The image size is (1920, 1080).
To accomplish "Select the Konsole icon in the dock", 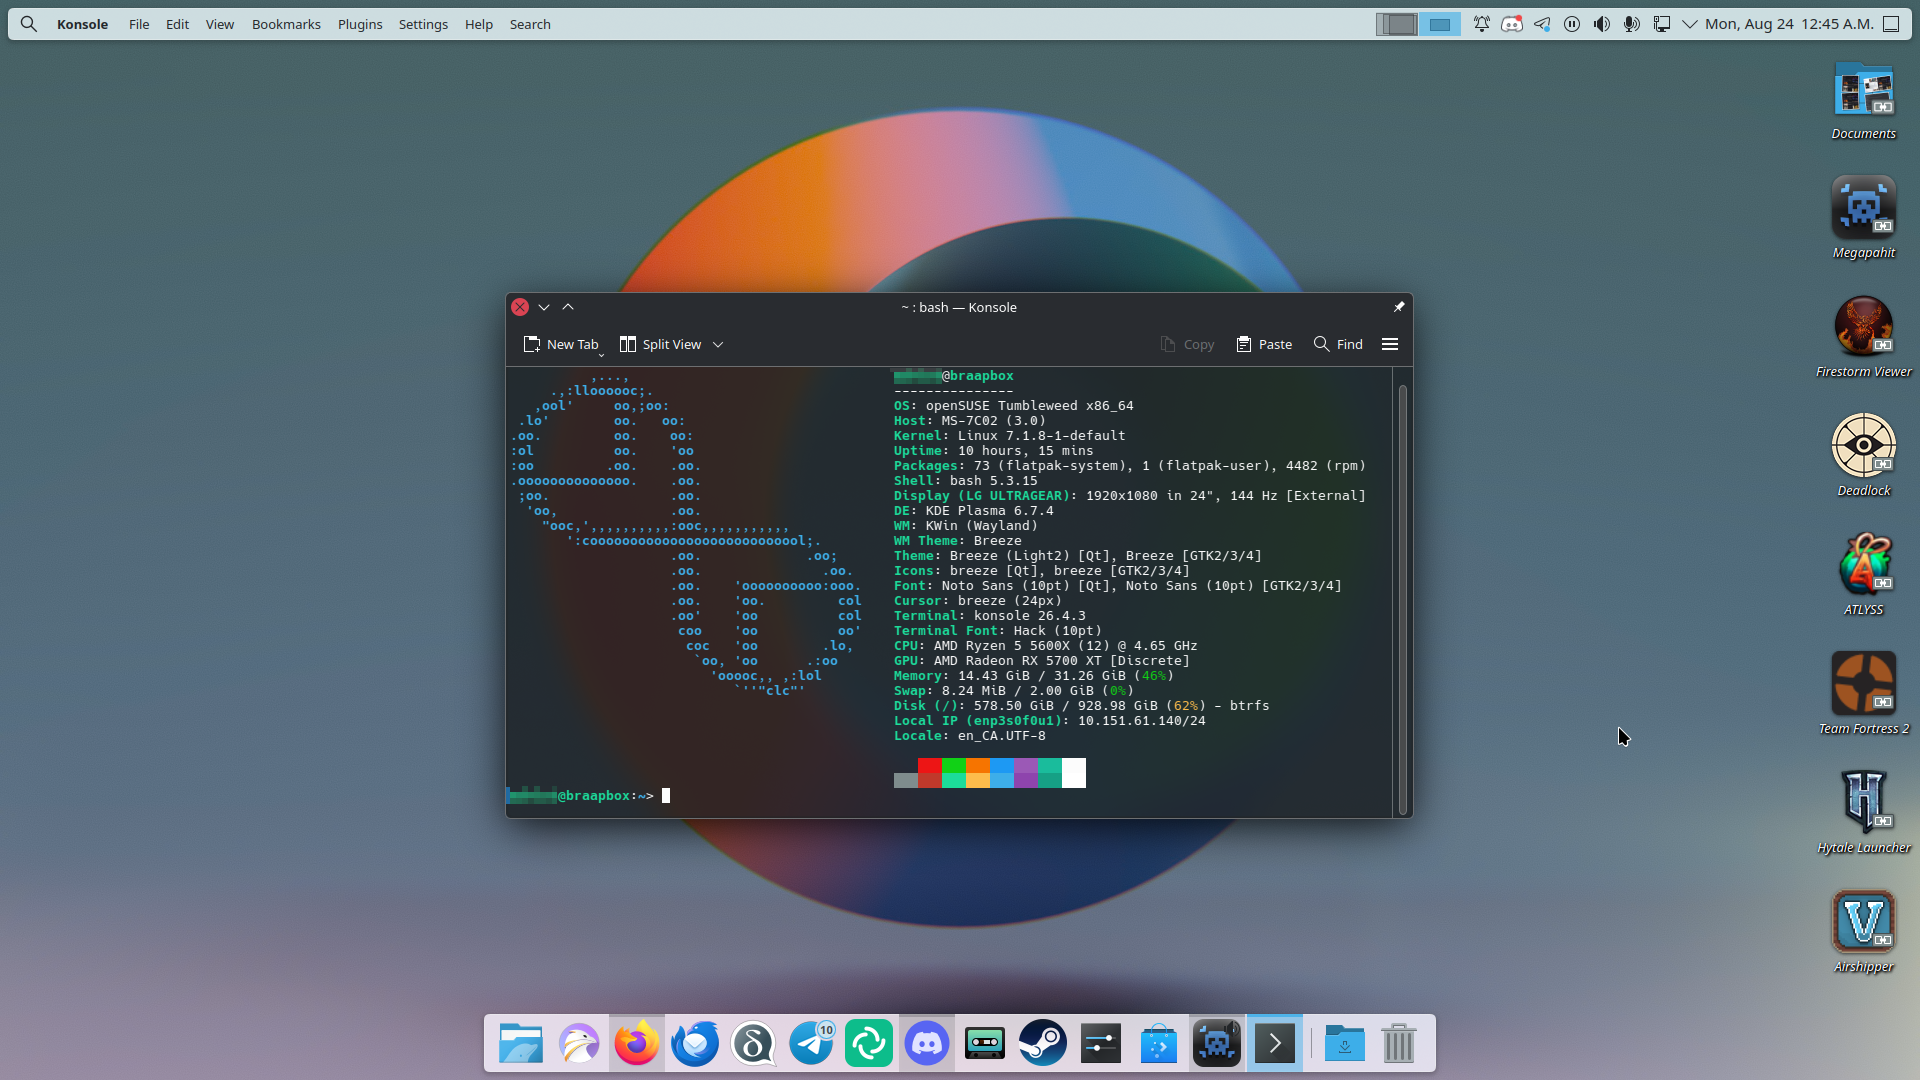I will point(1275,1044).
